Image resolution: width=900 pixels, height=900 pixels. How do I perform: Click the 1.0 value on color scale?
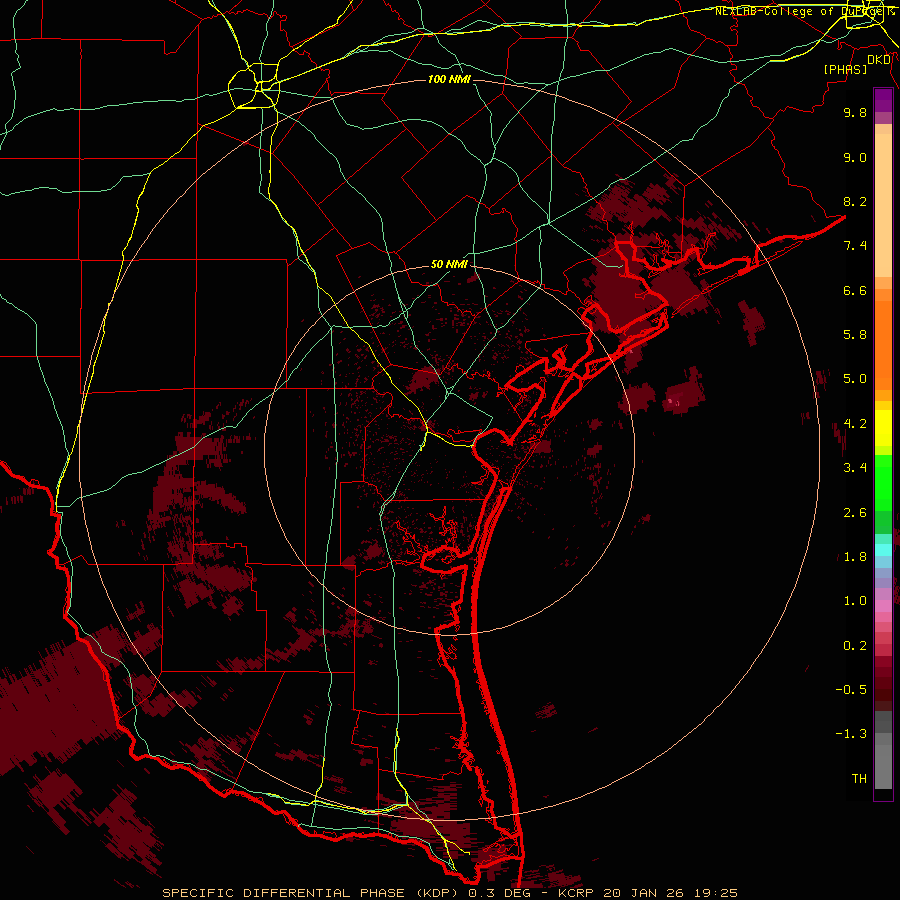coord(855,601)
